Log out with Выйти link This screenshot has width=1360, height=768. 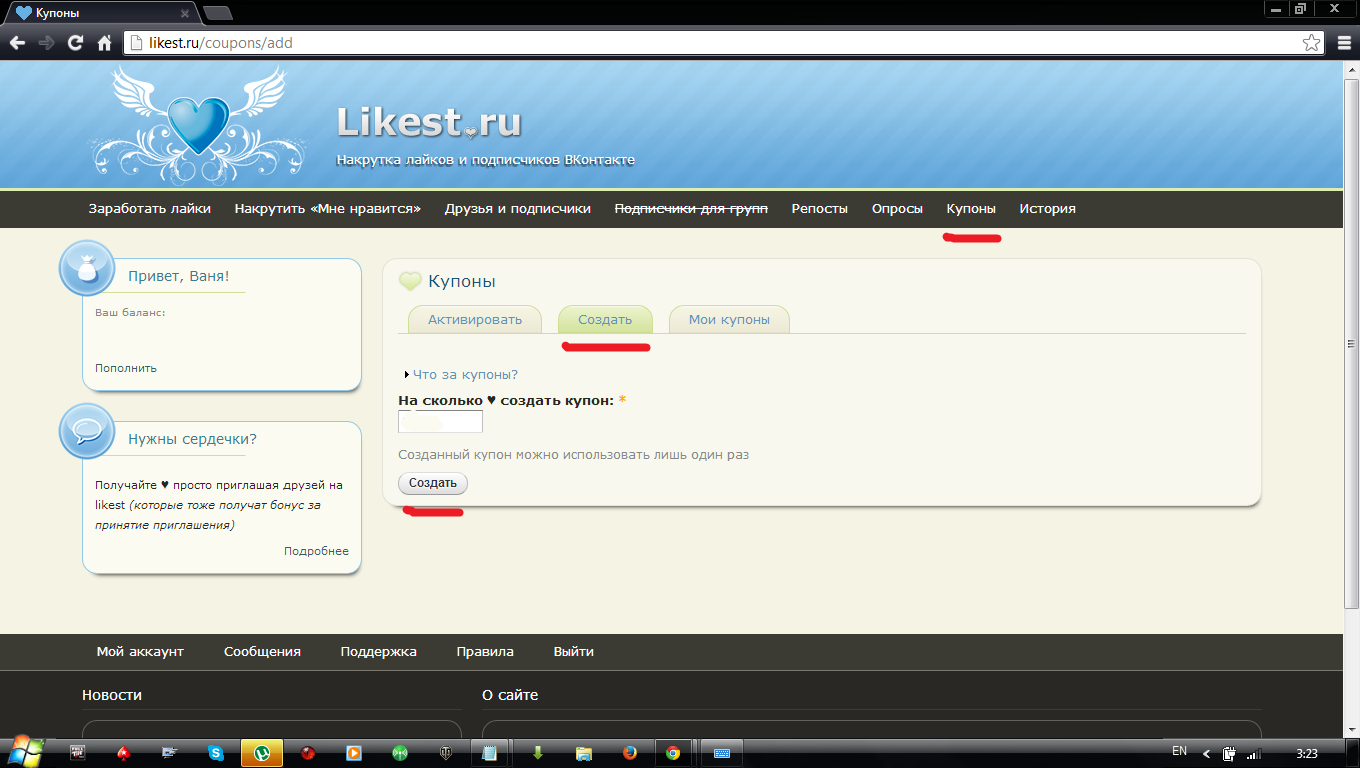pos(574,651)
